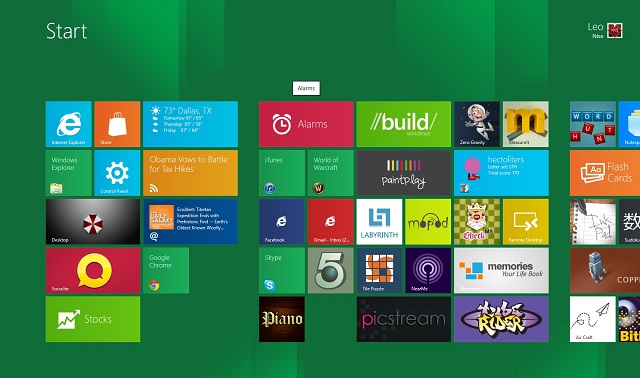
Task: Open the memories Your Life Book tile
Action: [x=502, y=270]
